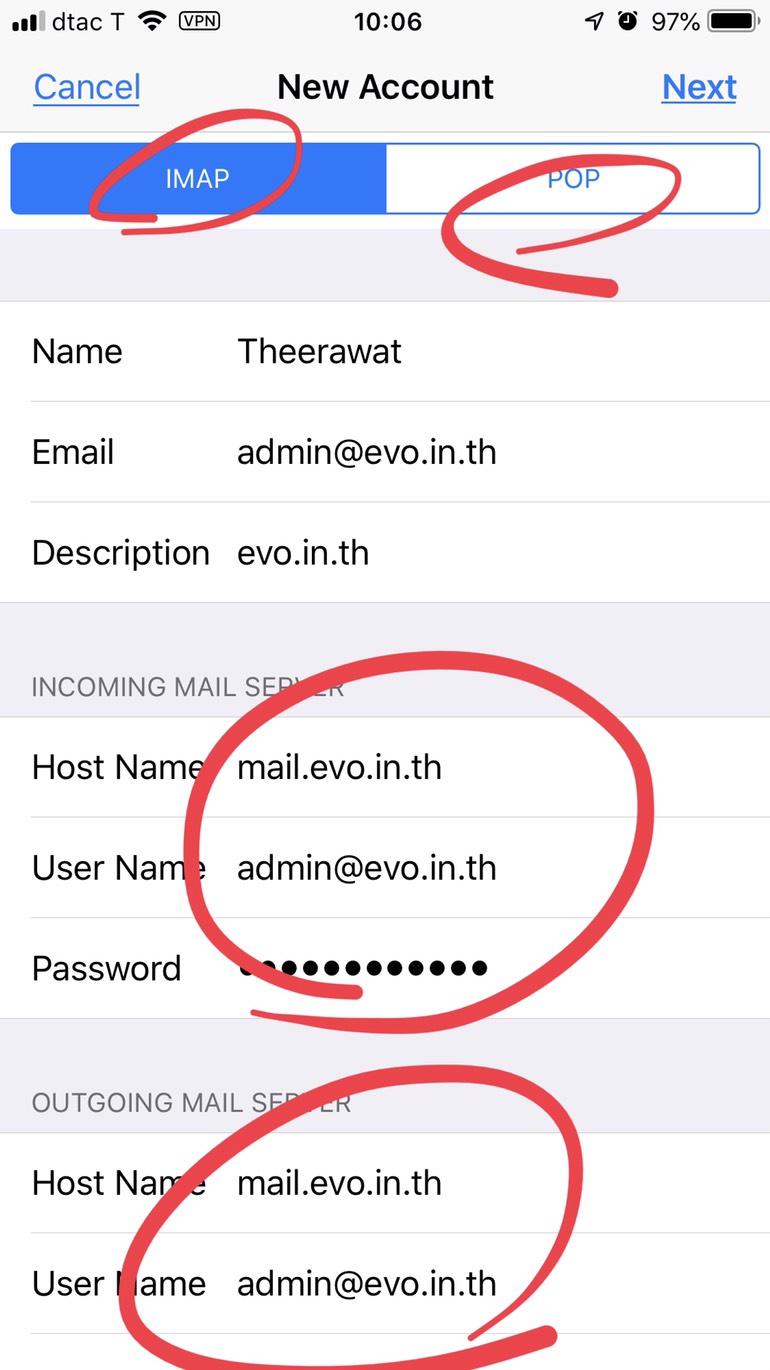Edit outgoing server User Name field
The image size is (770, 1370).
(x=385, y=1283)
